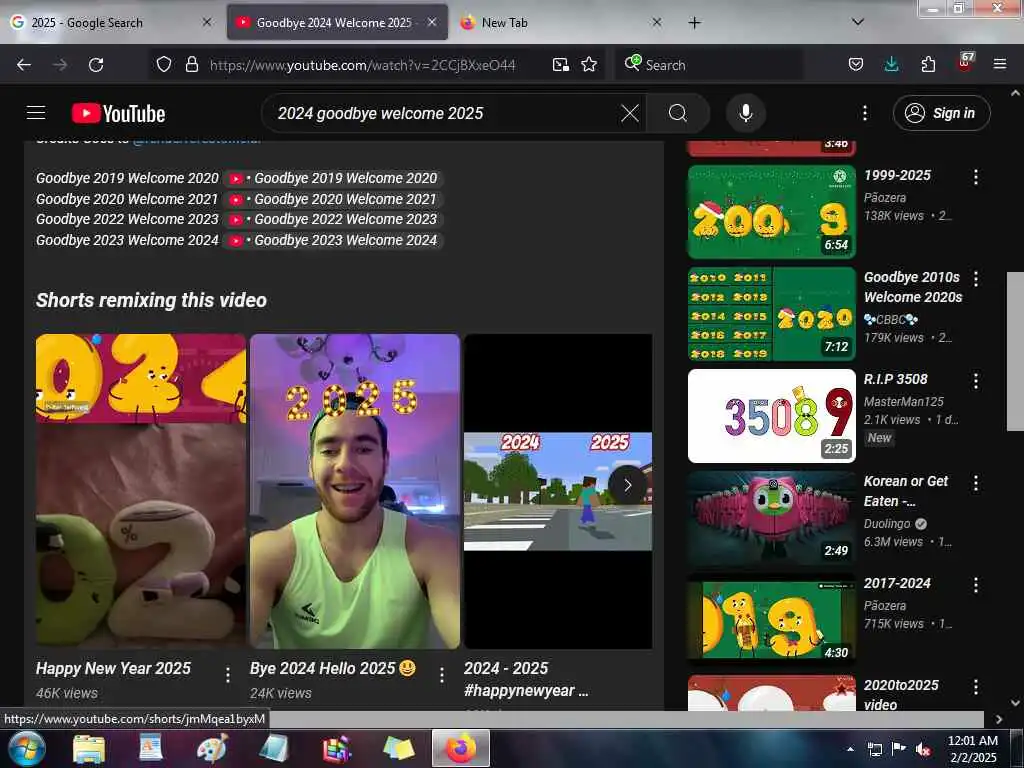Screen dimensions: 1024x768
Task: Click the horizontal scrollbar right arrow
Action: pyautogui.click(x=999, y=719)
